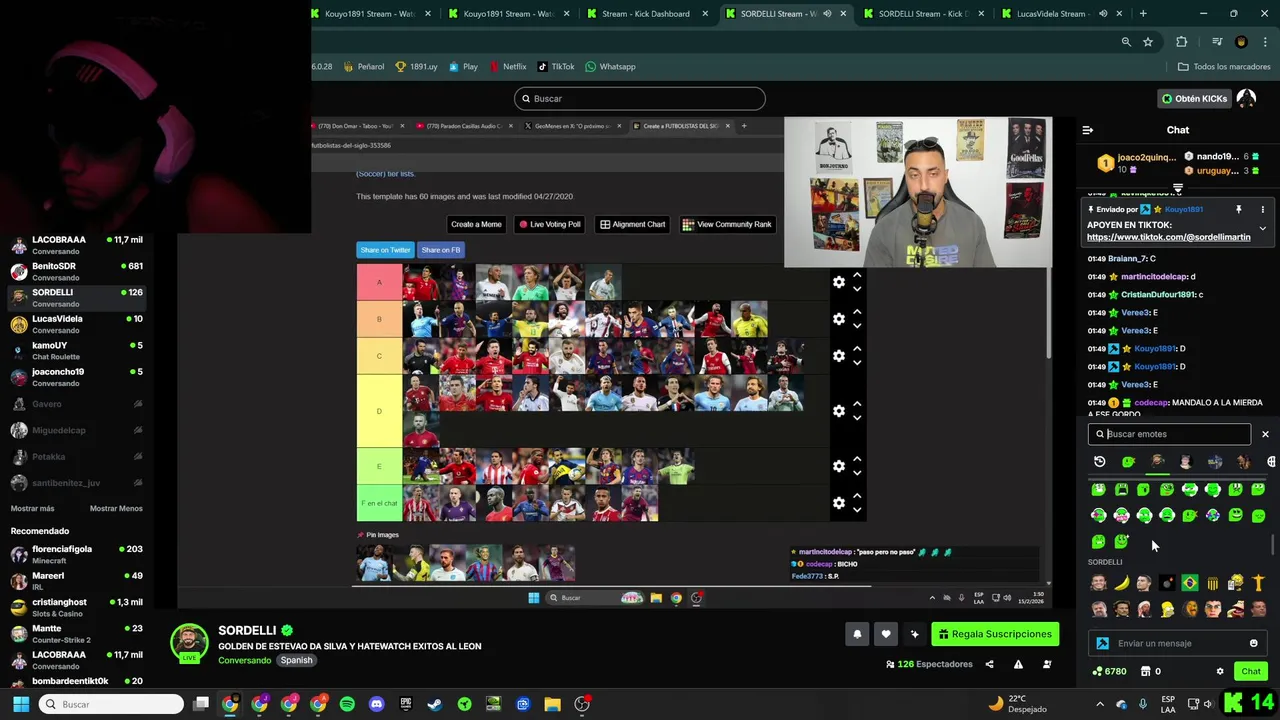Focus the Buscar emotes search field
This screenshot has width=1280, height=720.
click(x=1169, y=434)
